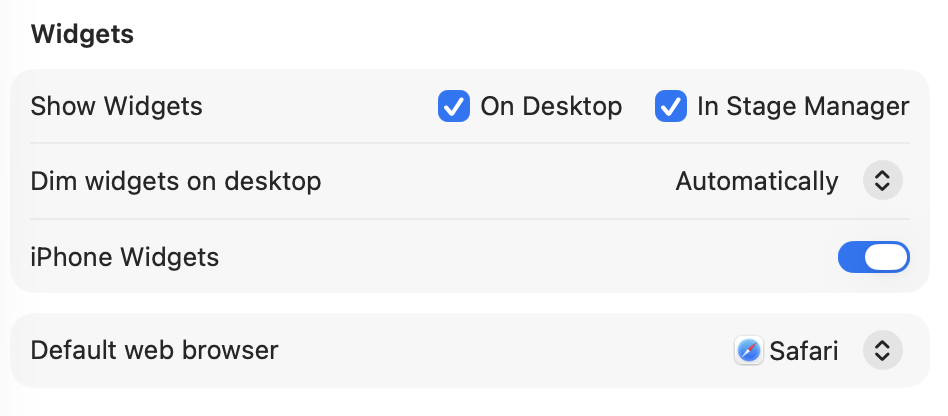Click the On Desktop label text
Viewport: 948px width, 416px height.
click(551, 106)
